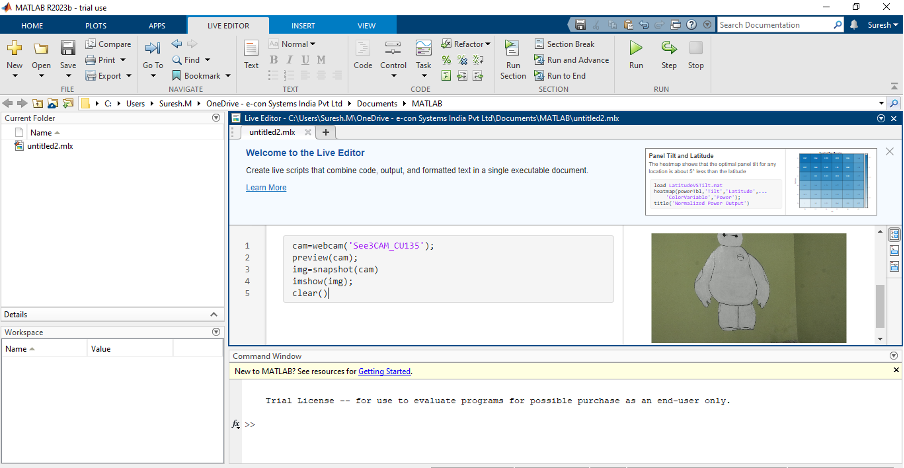The width and height of the screenshot is (904, 468).
Task: Open Workspace panel actions menu
Action: (x=216, y=332)
